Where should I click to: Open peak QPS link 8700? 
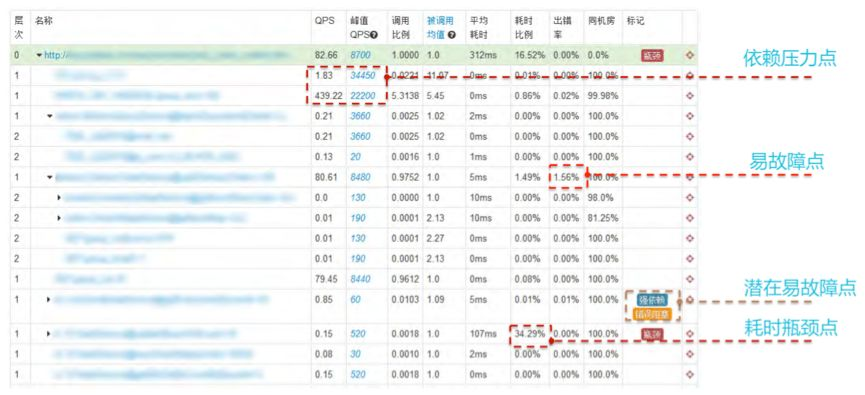pyautogui.click(x=360, y=55)
